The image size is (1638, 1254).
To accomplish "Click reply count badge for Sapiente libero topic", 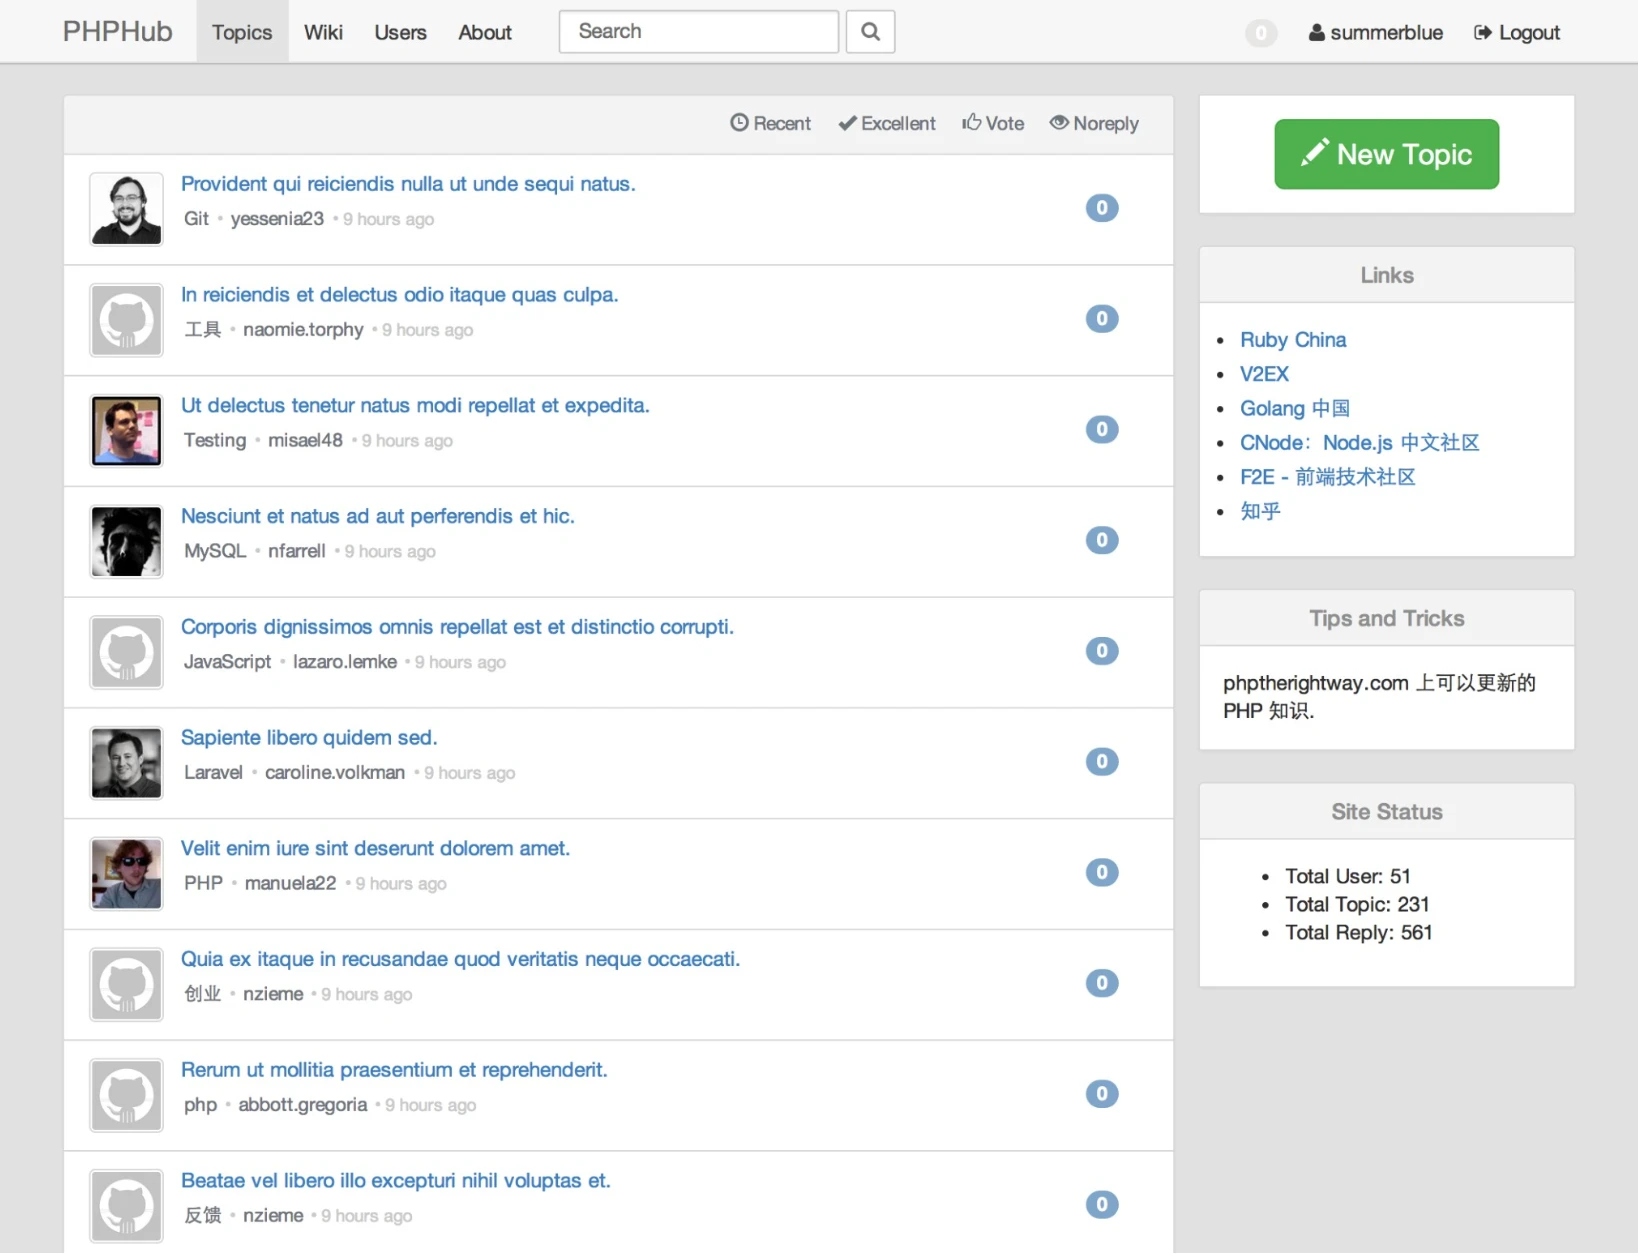I will click(1101, 762).
